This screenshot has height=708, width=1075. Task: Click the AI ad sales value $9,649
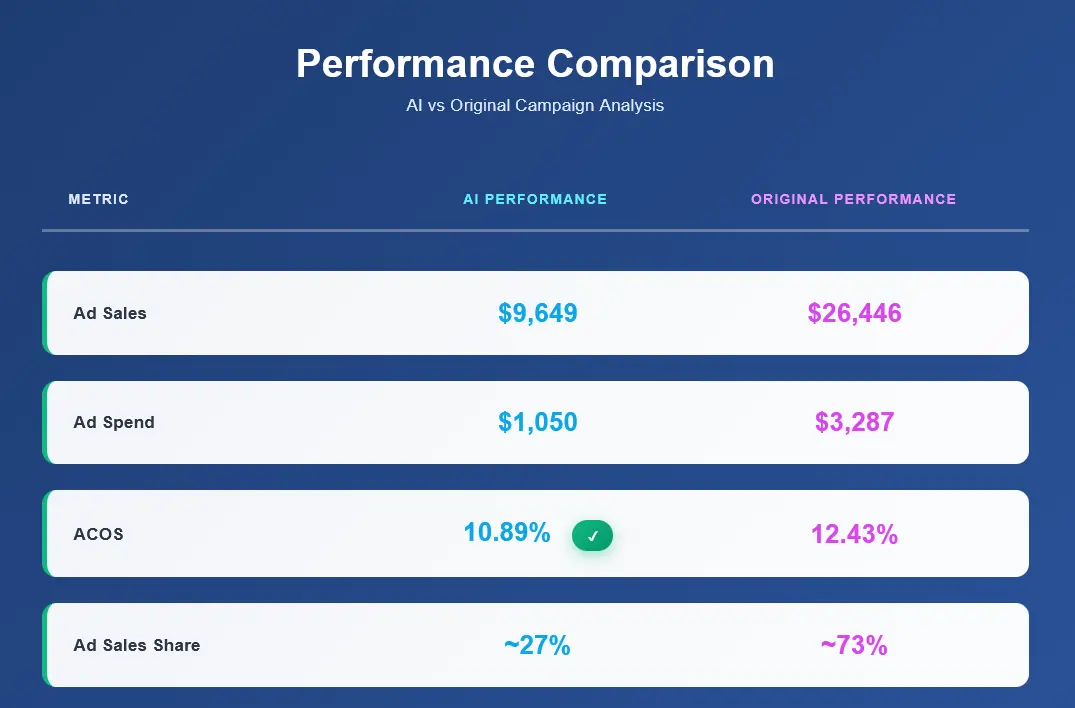coord(538,313)
